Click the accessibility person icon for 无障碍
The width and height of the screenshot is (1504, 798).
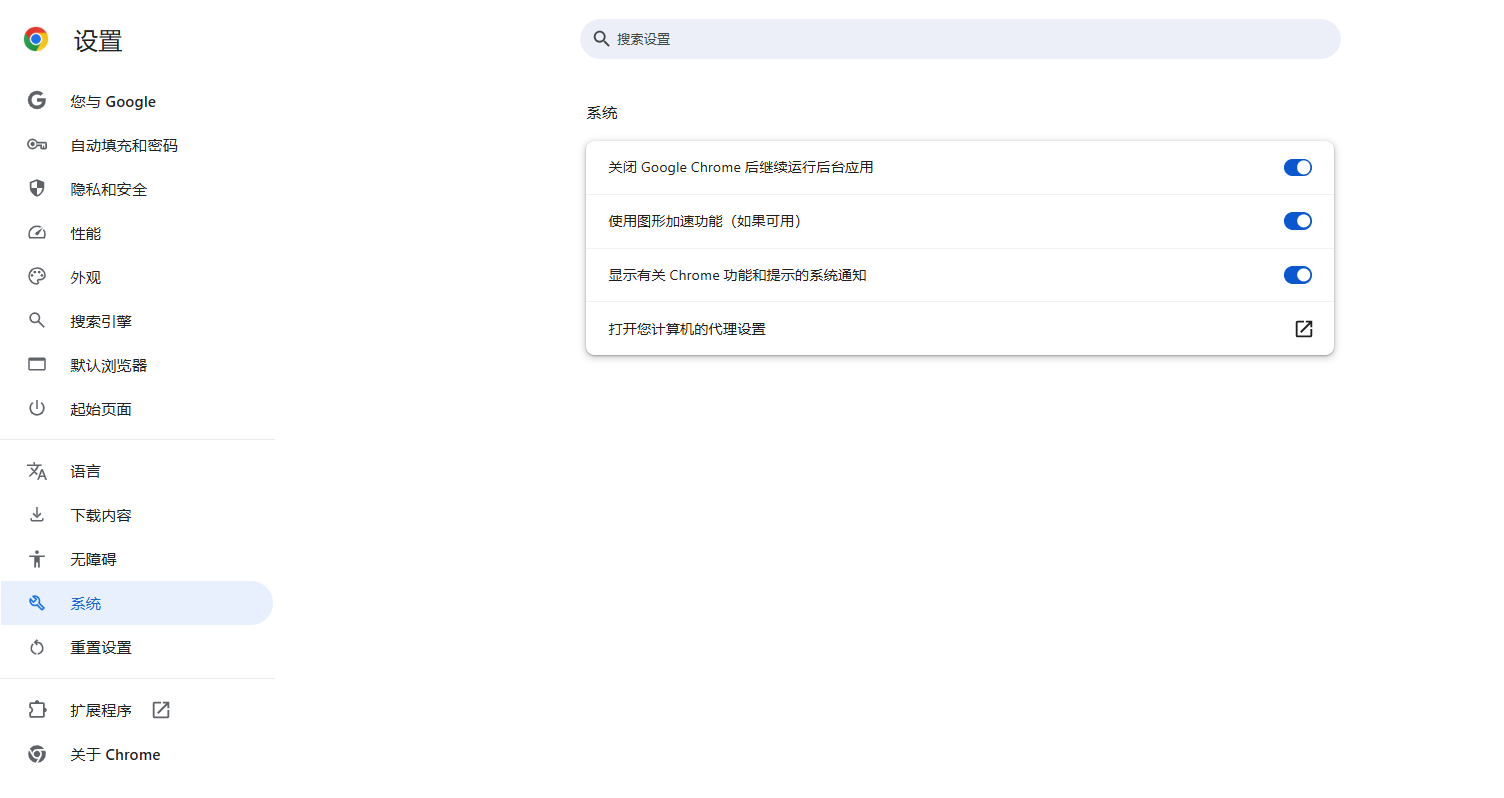[37, 559]
